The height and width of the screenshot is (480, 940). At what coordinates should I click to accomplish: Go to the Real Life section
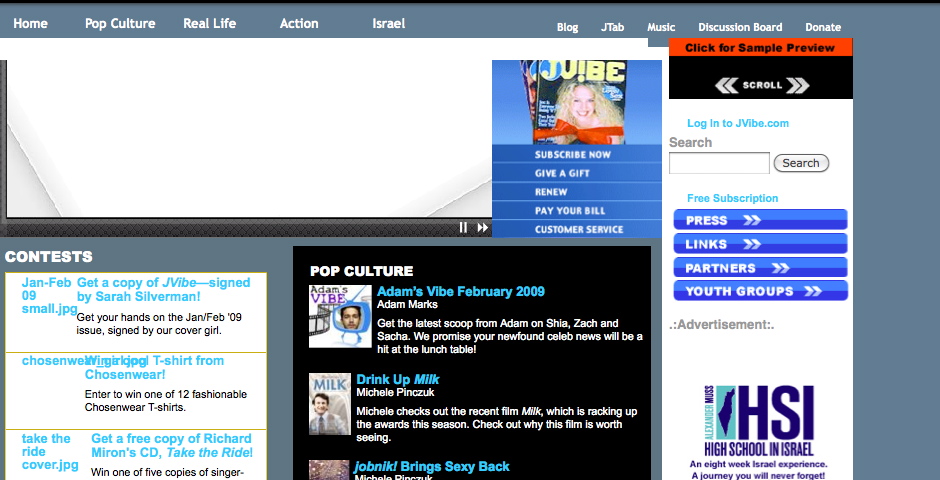click(210, 23)
